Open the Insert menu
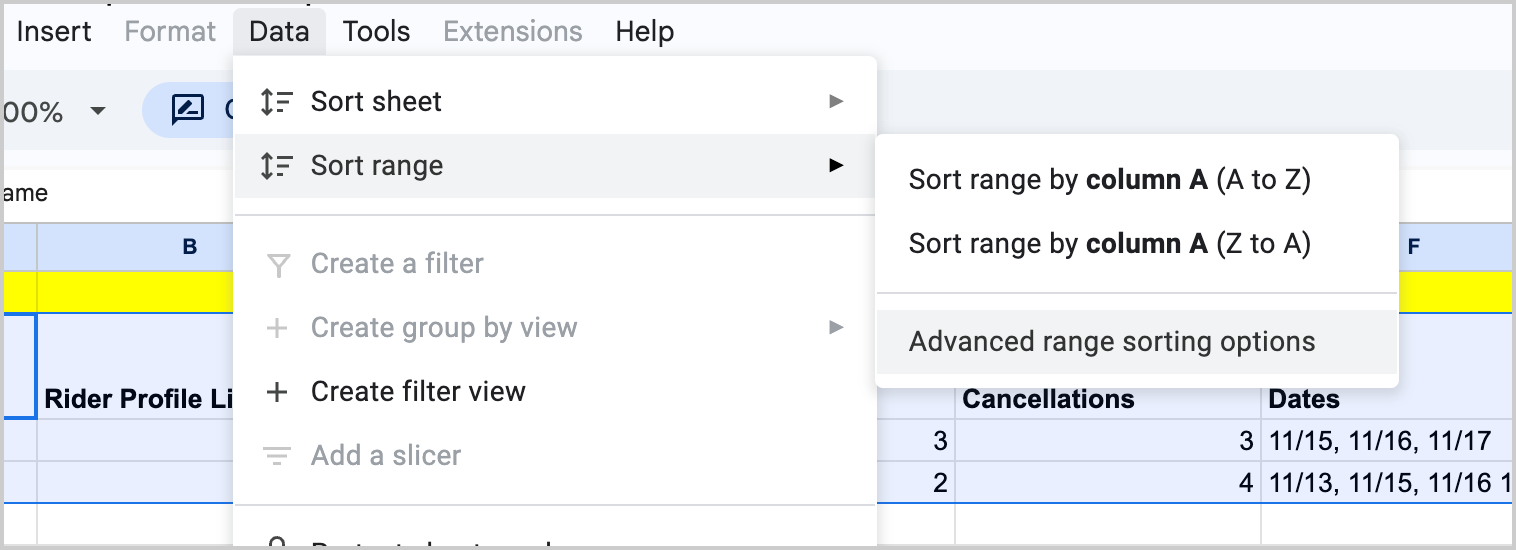Viewport: 1516px width, 550px height. [54, 32]
